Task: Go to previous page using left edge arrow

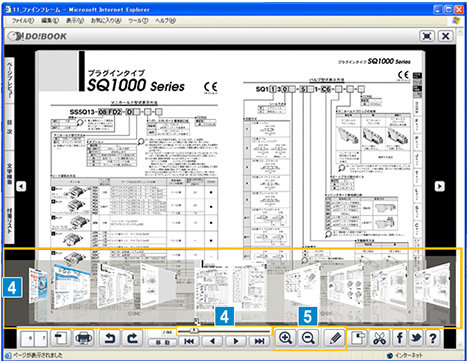Action: pos(21,186)
